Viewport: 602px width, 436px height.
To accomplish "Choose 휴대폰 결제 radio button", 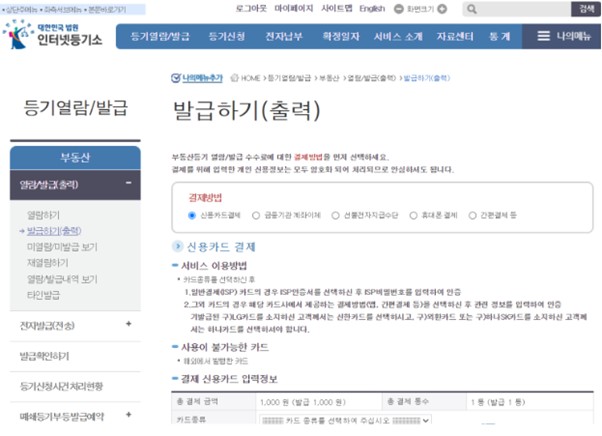I will pyautogui.click(x=416, y=215).
